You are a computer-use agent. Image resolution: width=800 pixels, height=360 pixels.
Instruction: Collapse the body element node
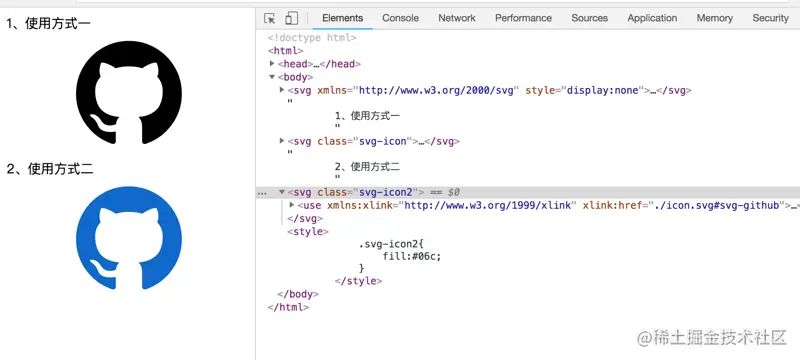tap(272, 77)
